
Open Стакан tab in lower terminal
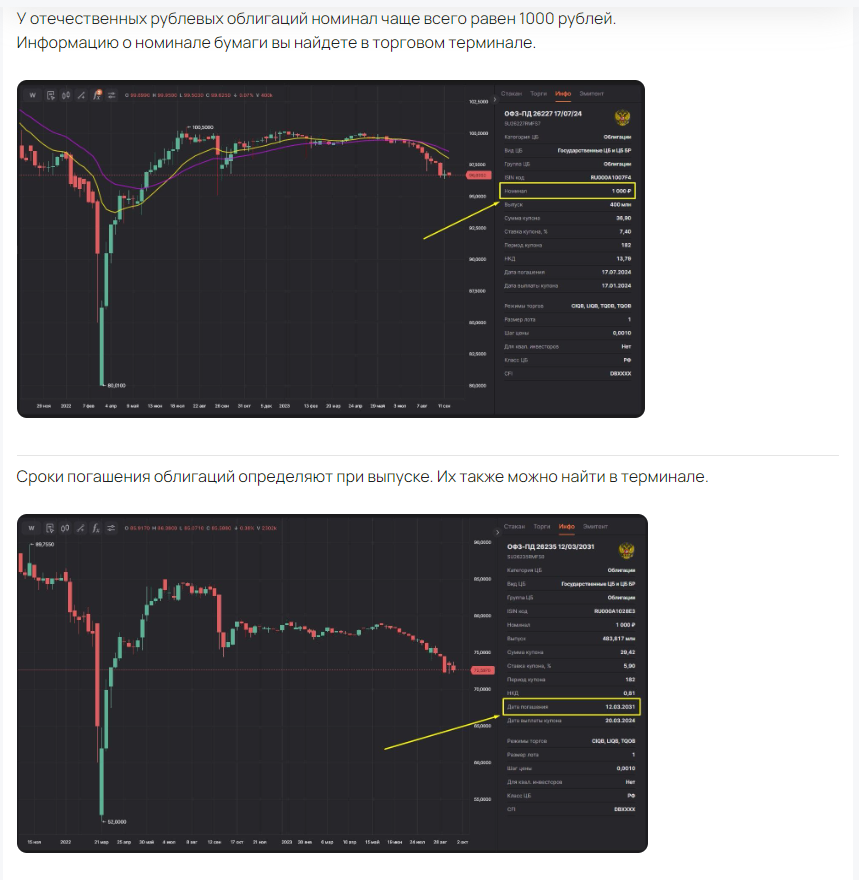click(514, 526)
